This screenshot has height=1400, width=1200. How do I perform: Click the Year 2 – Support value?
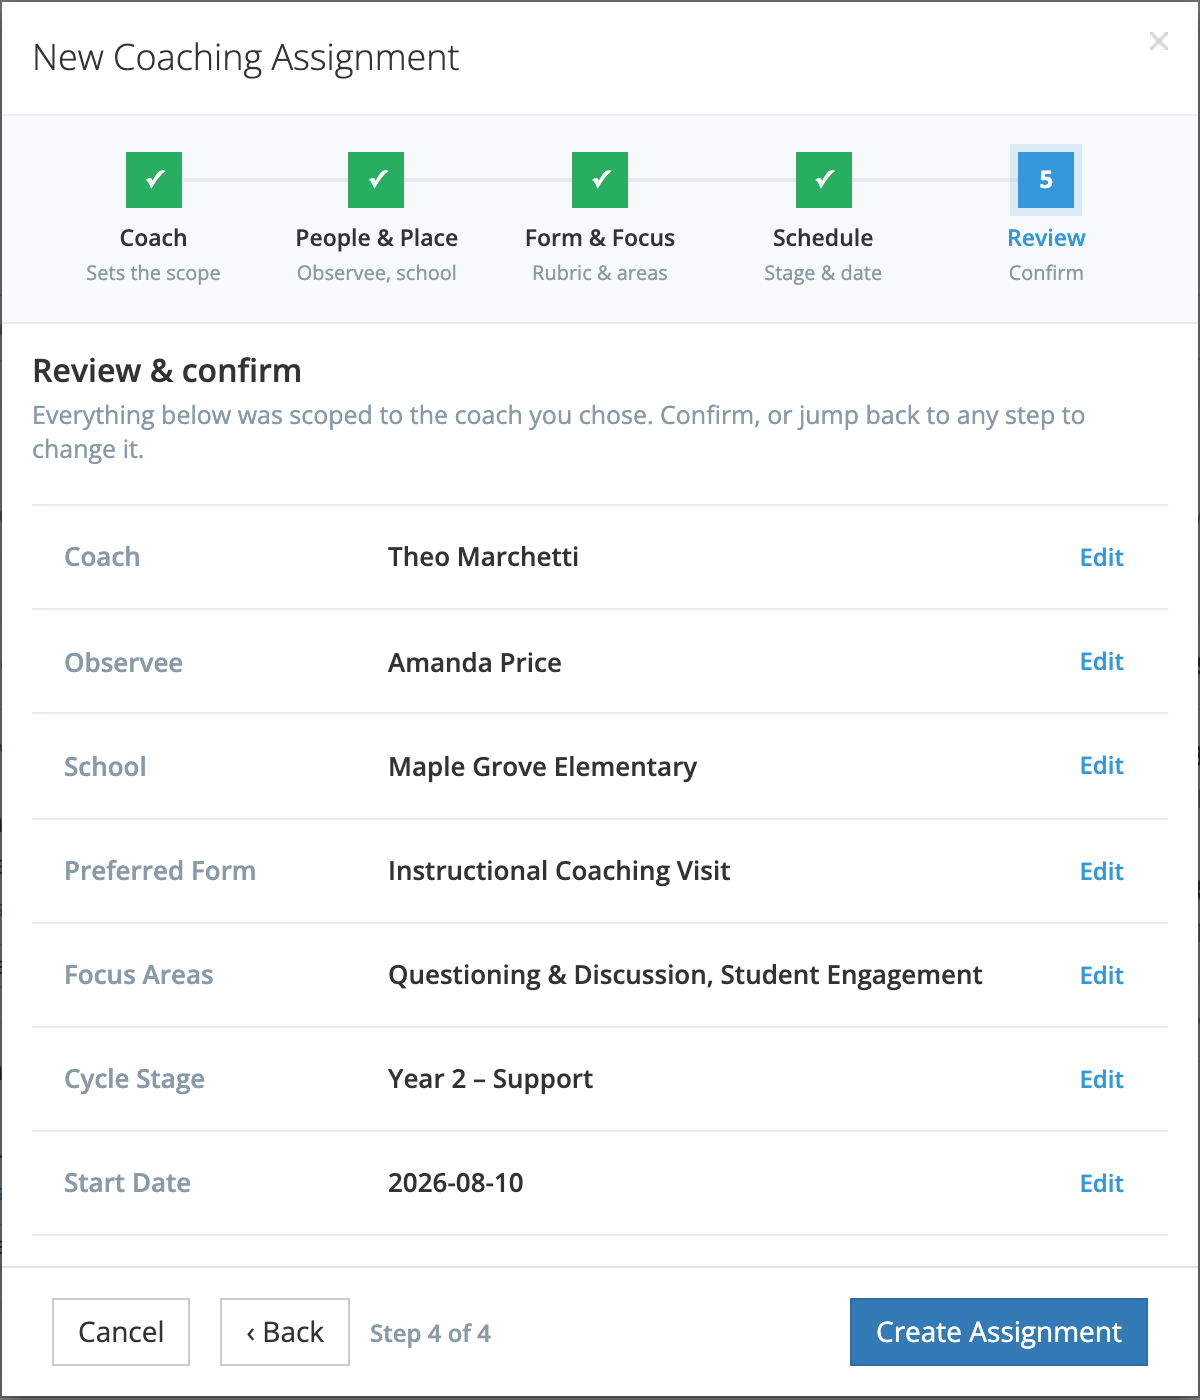coord(490,1079)
